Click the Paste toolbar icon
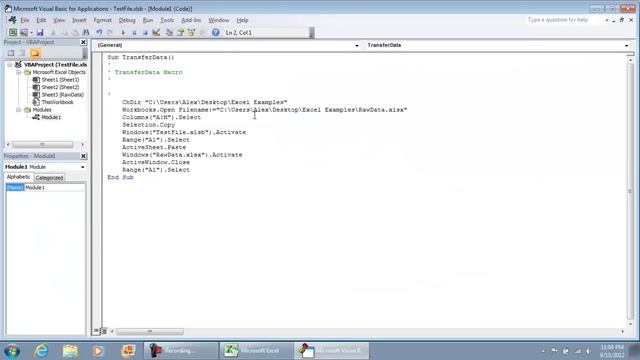The width and height of the screenshot is (640, 360). click(x=75, y=32)
